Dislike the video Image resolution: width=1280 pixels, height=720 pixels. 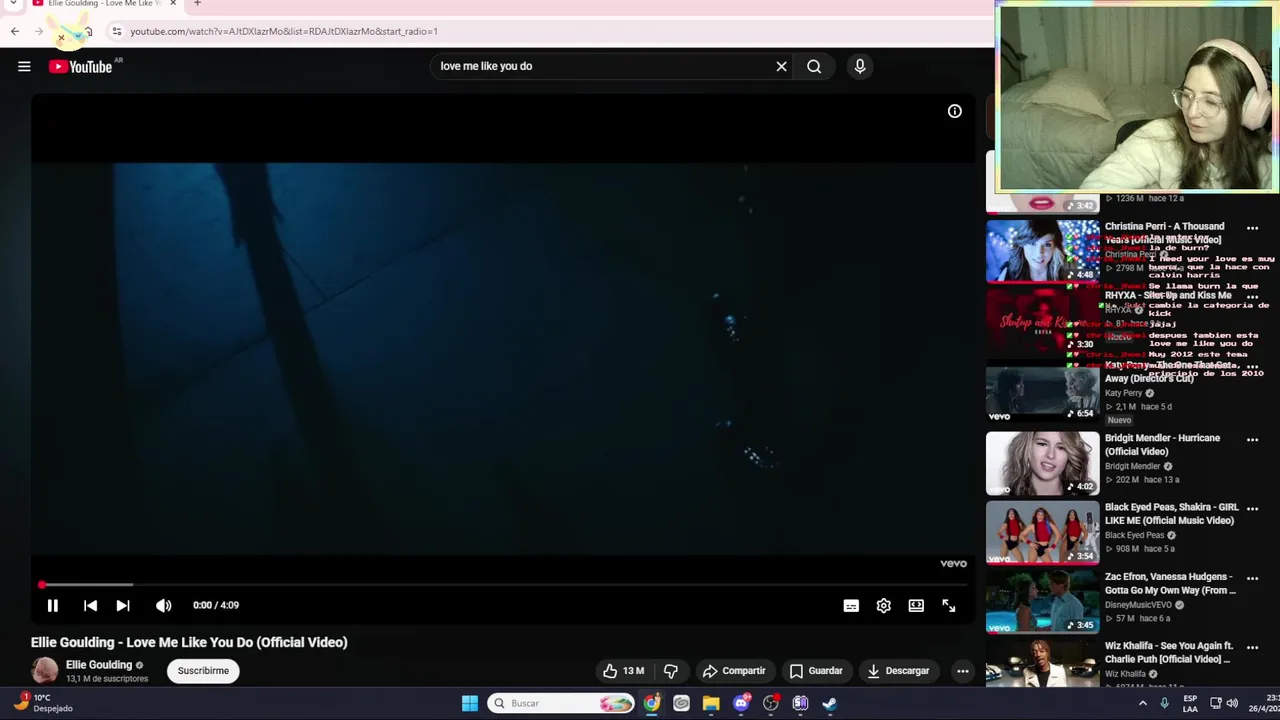click(671, 671)
